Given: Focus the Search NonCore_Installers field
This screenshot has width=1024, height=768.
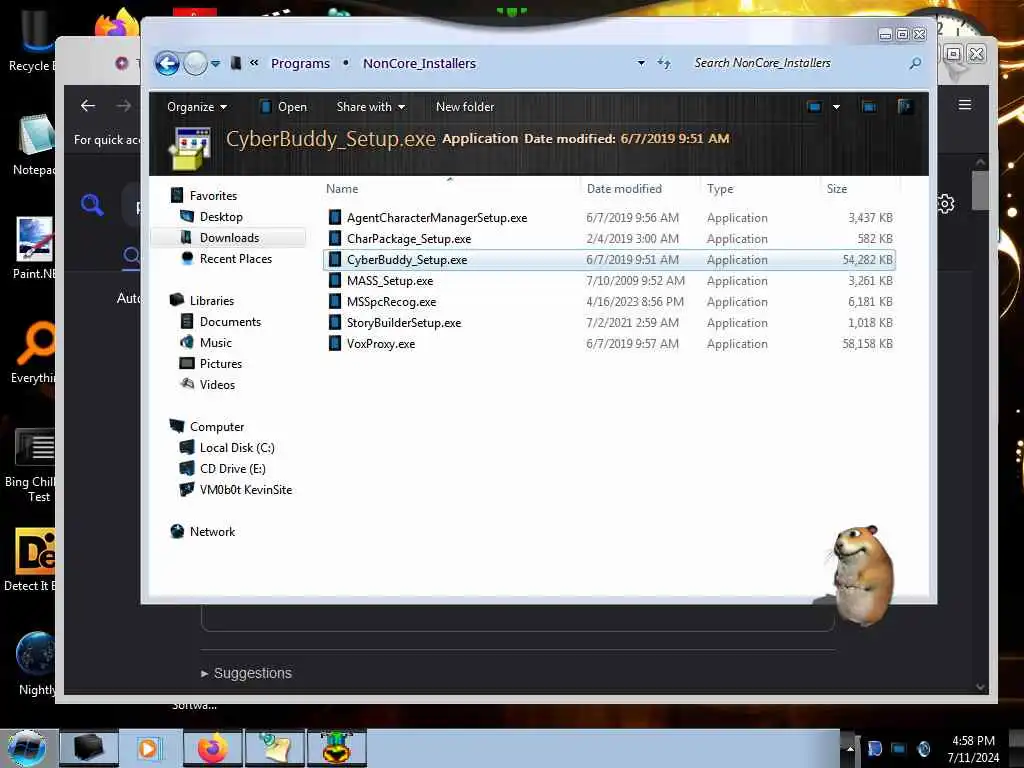Looking at the screenshot, I should [x=795, y=63].
